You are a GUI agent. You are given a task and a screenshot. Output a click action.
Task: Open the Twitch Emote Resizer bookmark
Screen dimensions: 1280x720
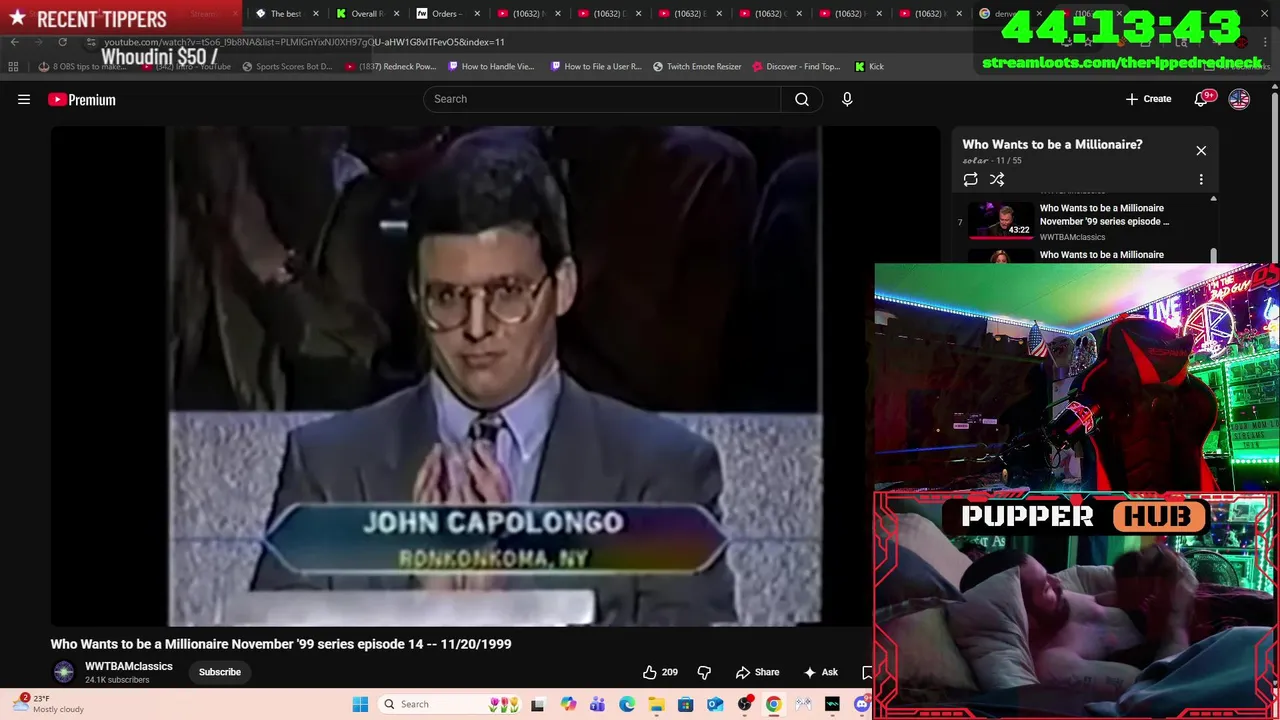[697, 66]
